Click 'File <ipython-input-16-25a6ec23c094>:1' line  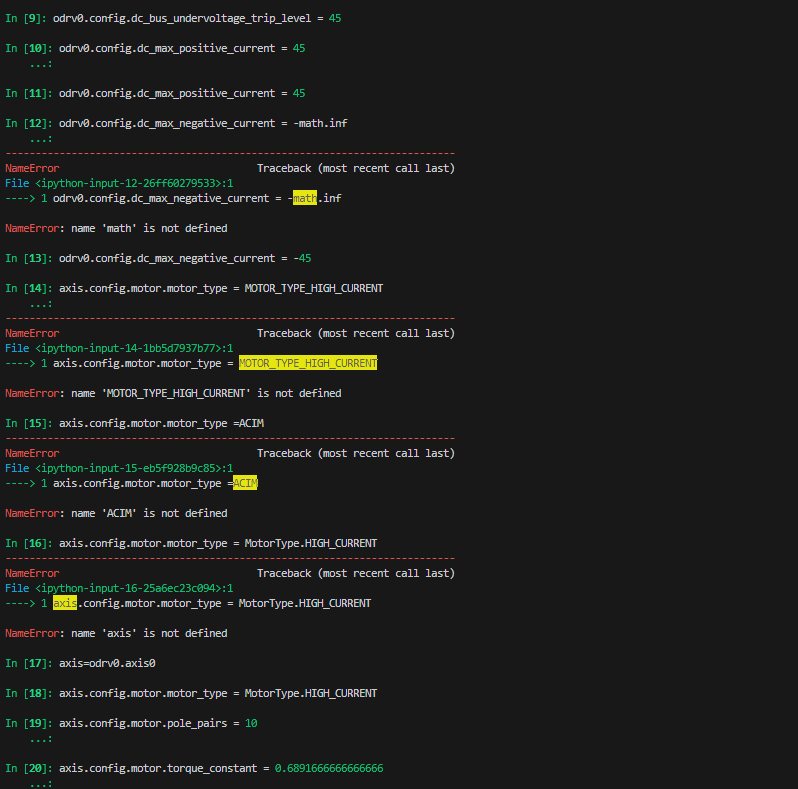119,588
